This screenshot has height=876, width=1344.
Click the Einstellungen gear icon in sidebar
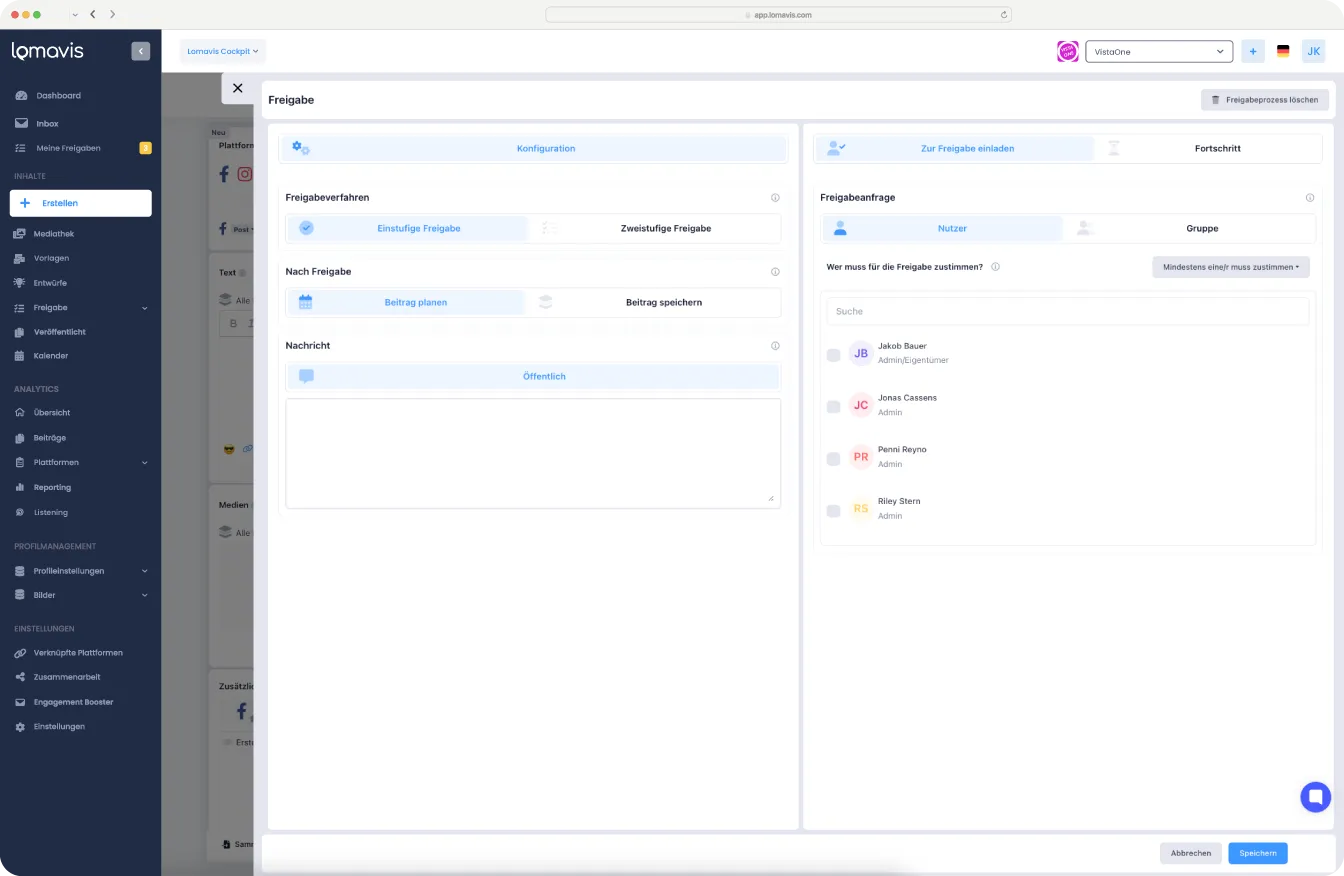click(20, 727)
